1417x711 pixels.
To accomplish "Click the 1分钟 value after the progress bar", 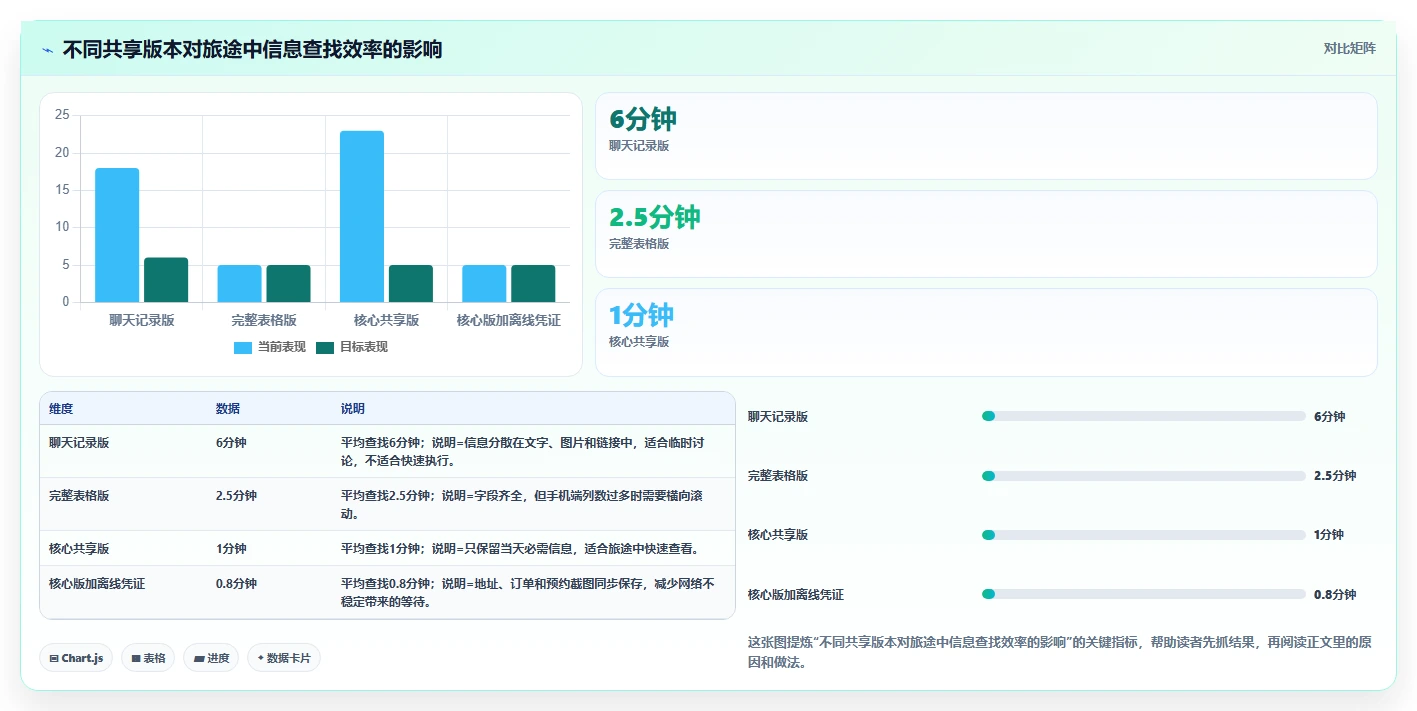I will click(x=1329, y=535).
